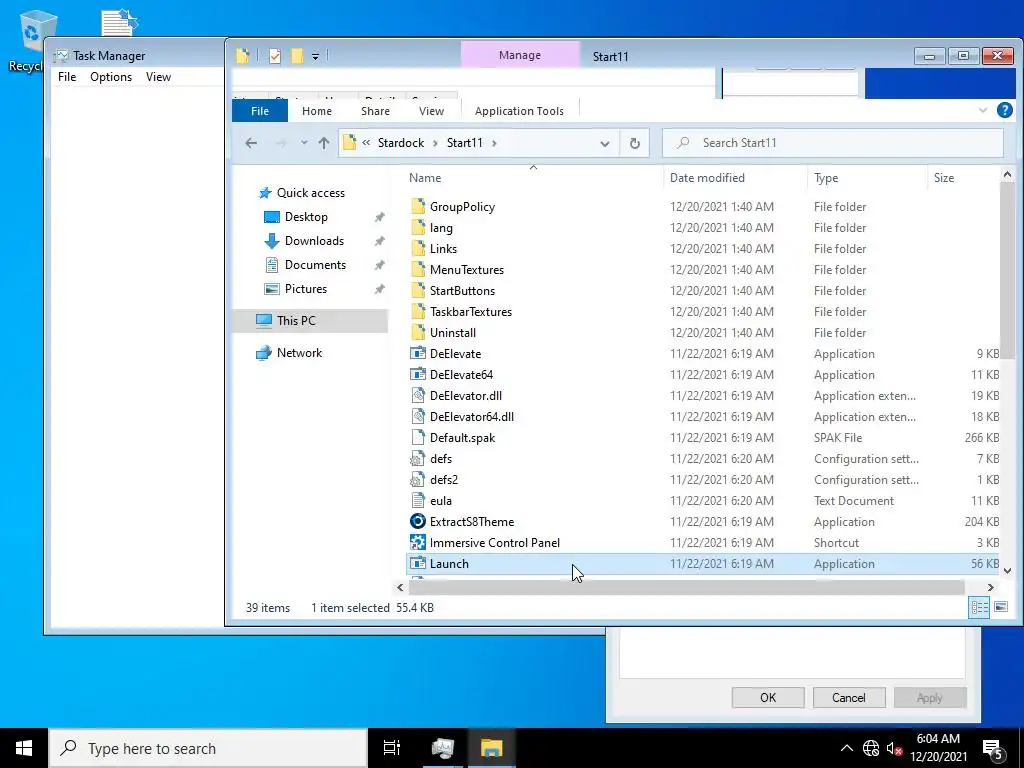This screenshot has width=1024, height=768.
Task: Click the Search Start11 field
Action: (833, 143)
